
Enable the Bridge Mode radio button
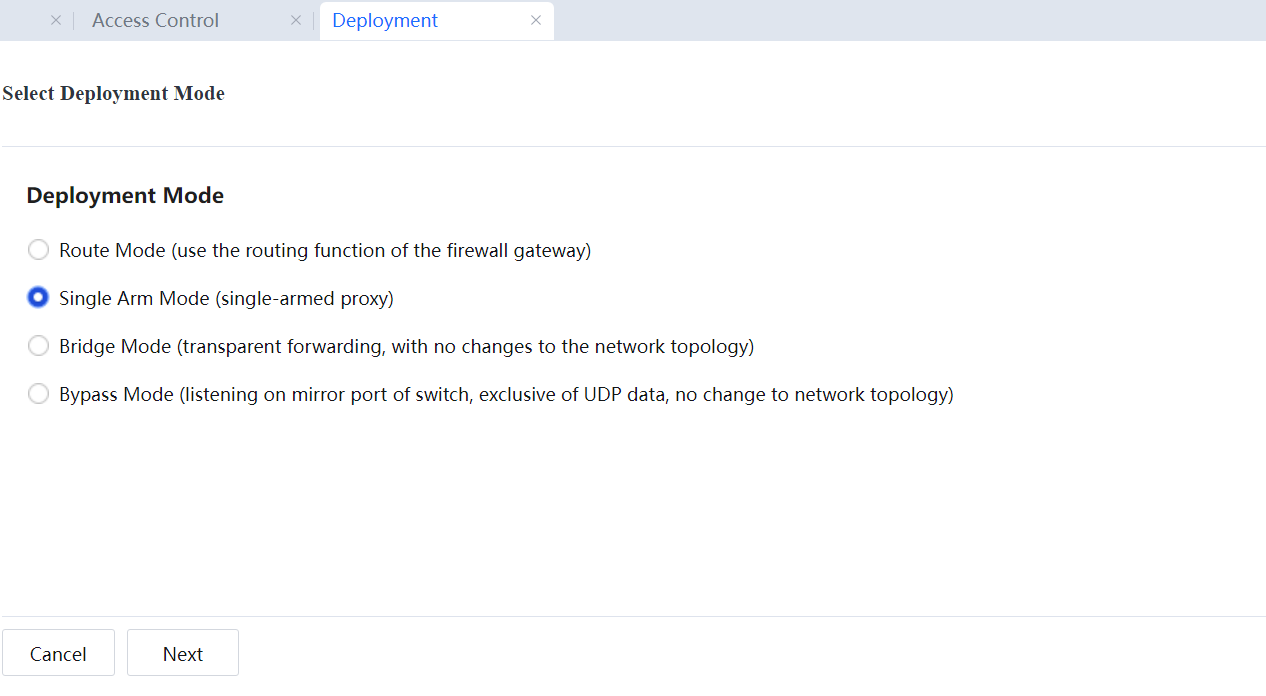click(x=38, y=346)
